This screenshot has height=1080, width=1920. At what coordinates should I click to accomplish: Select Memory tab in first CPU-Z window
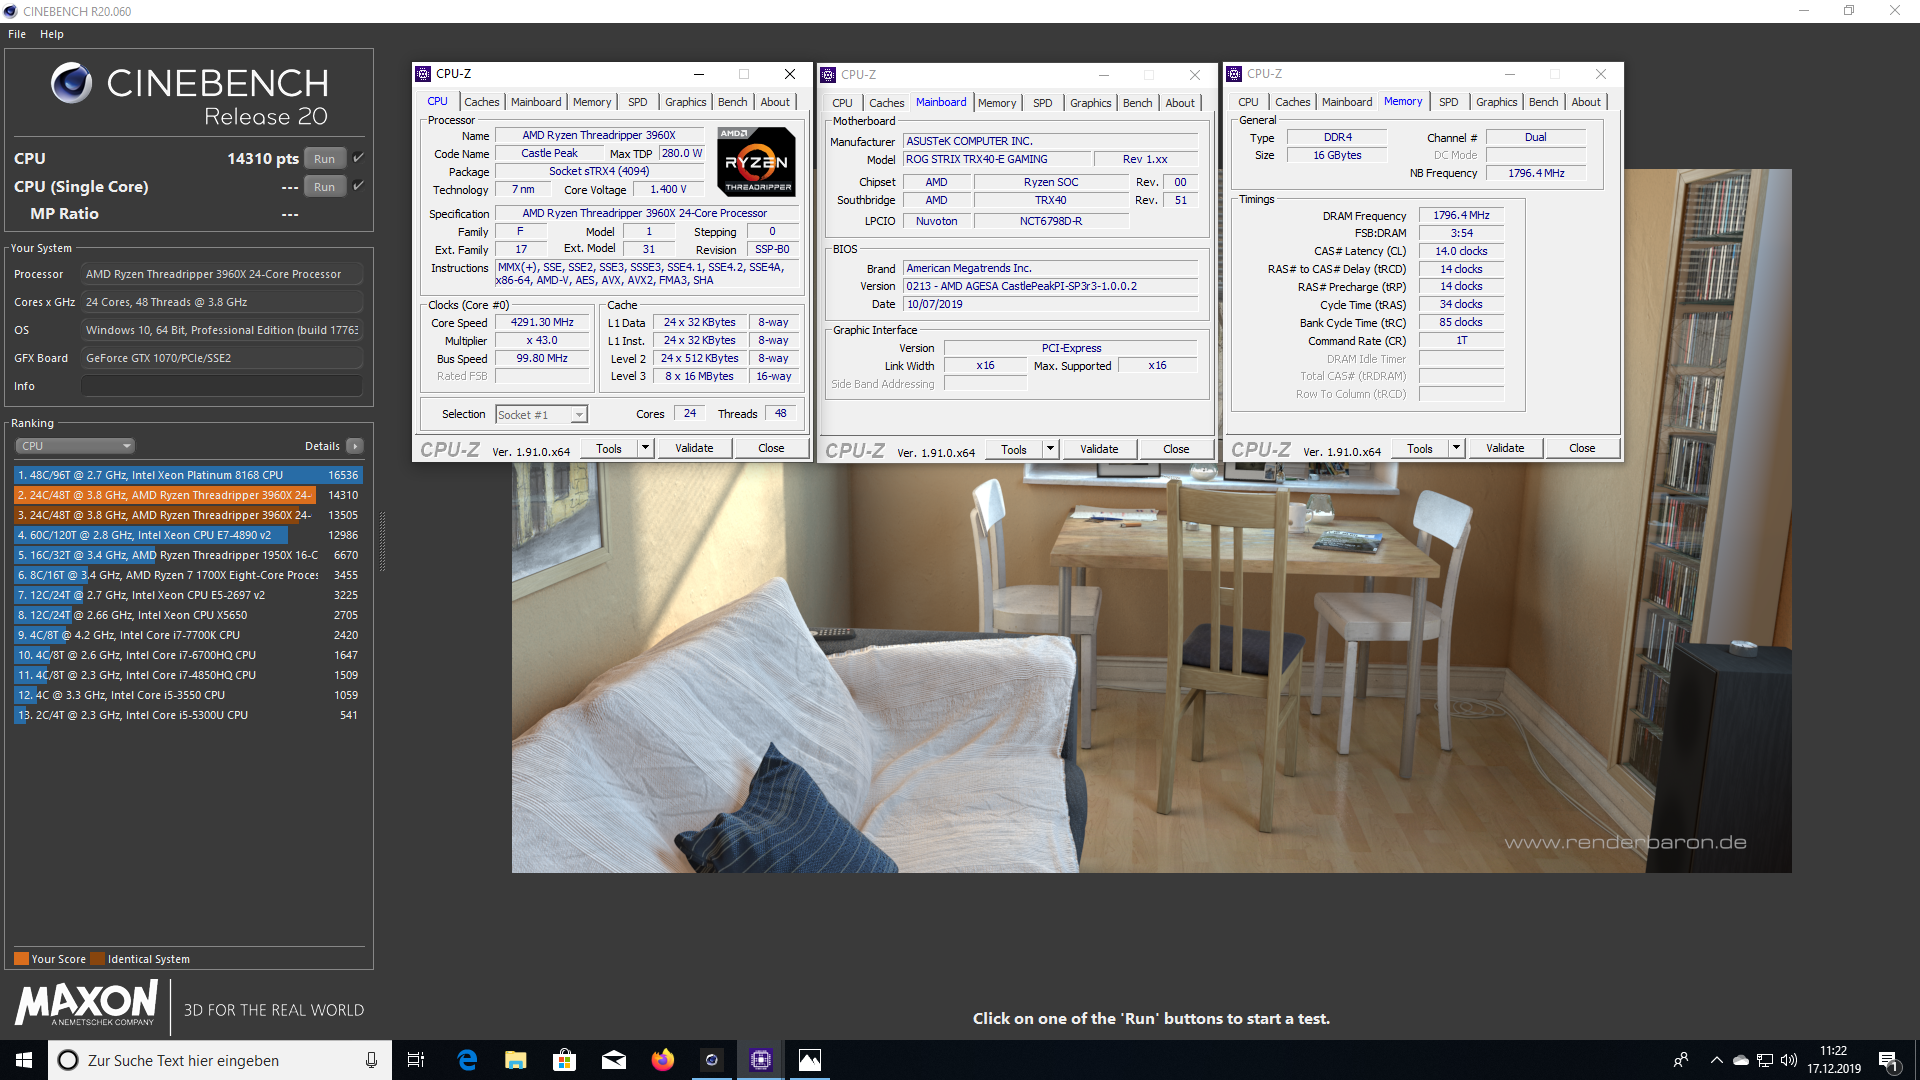[x=592, y=102]
